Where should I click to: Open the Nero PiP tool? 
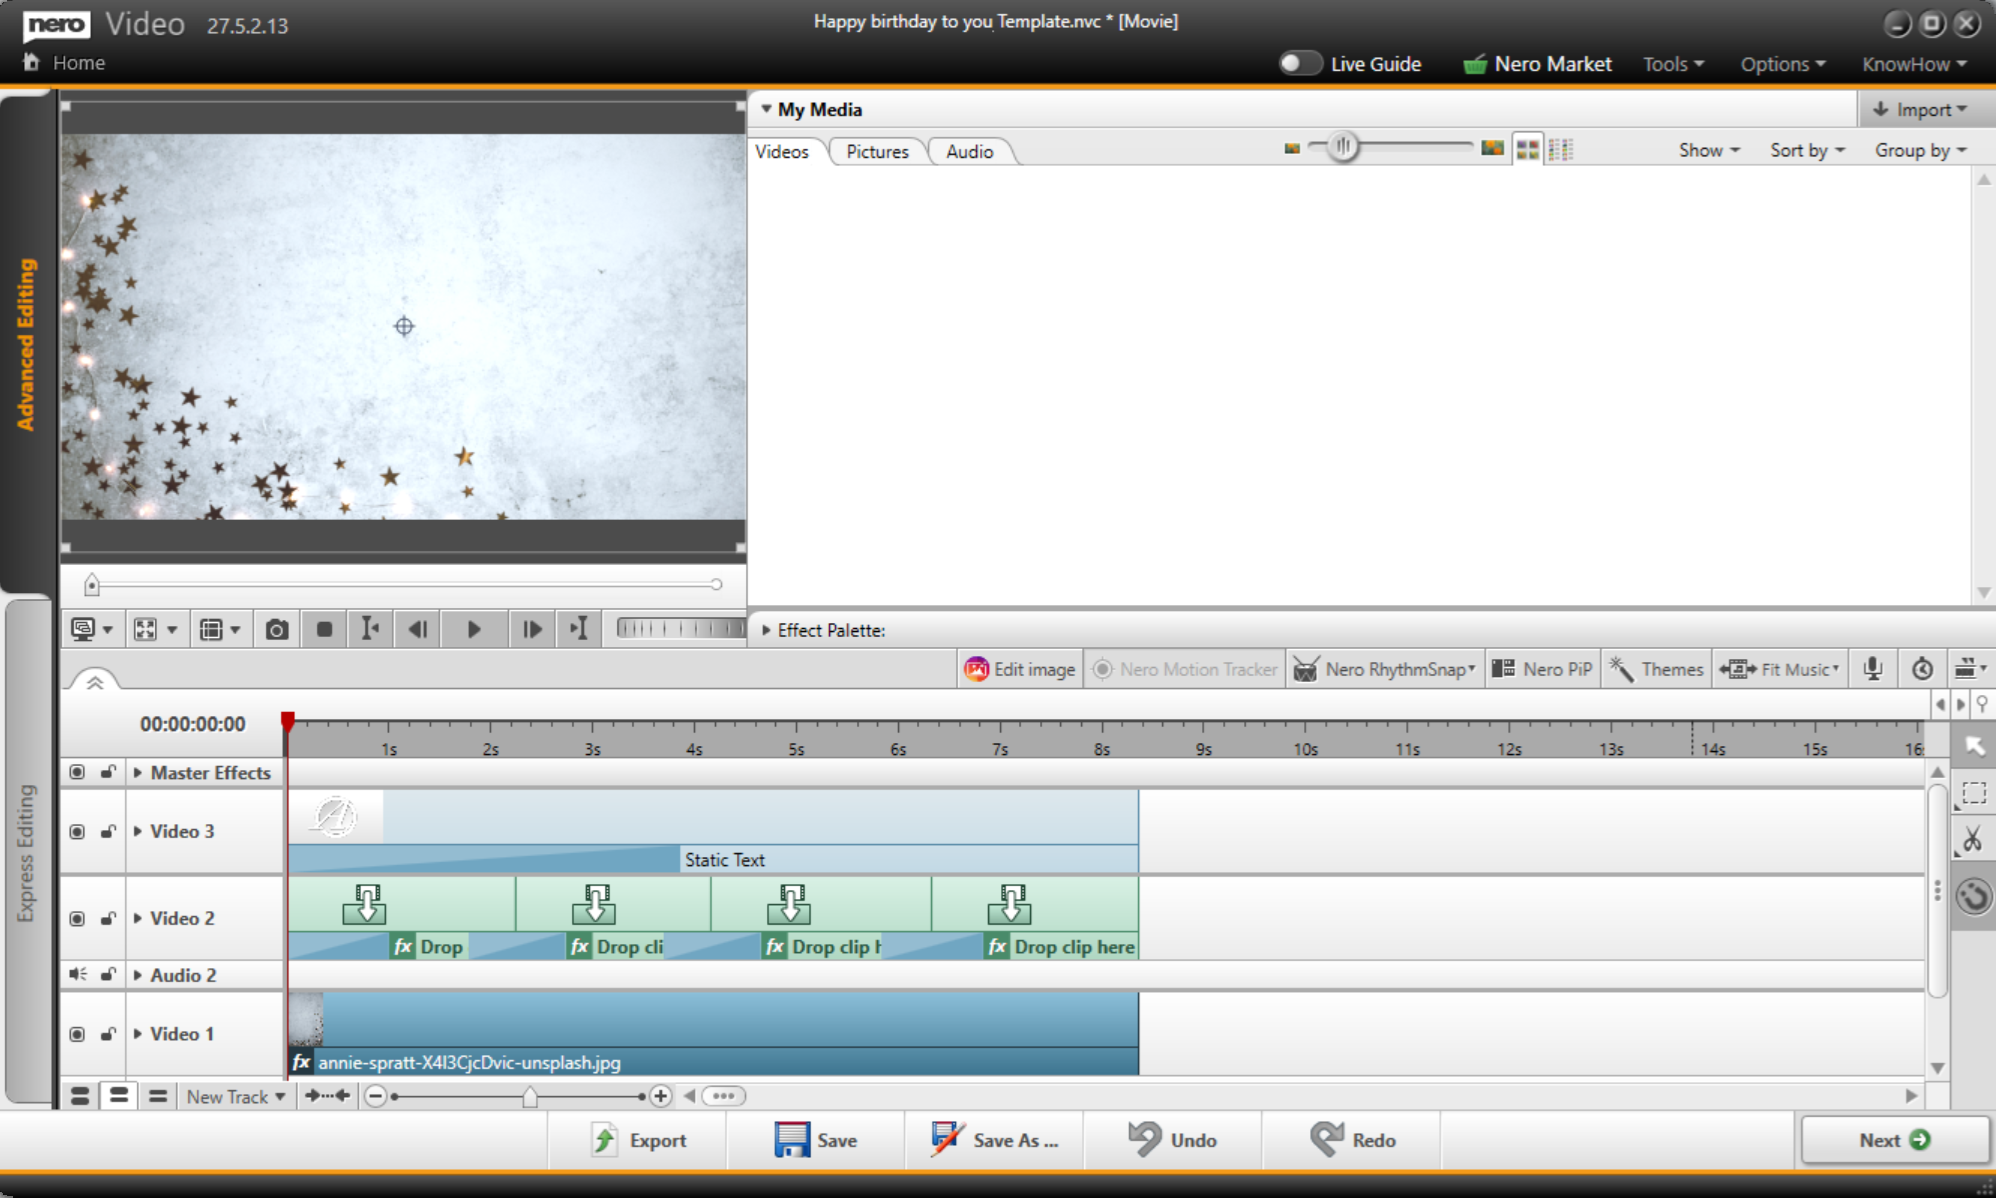pos(1542,669)
